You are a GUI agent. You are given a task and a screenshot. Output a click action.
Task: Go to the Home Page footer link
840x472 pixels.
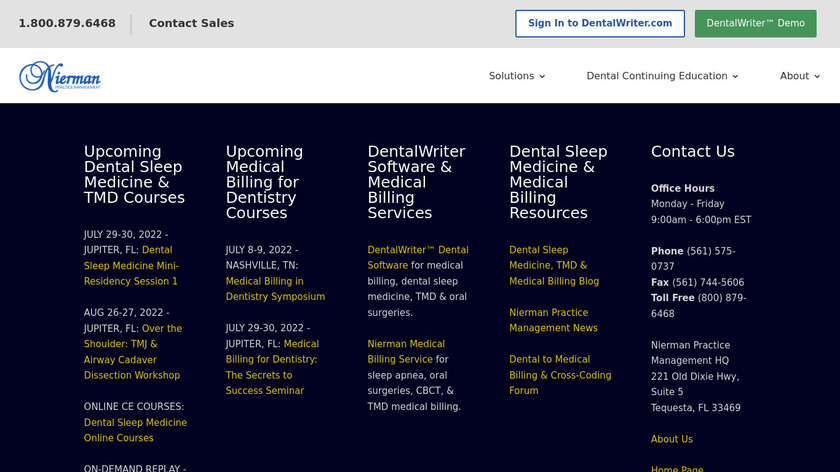pyautogui.click(x=677, y=468)
